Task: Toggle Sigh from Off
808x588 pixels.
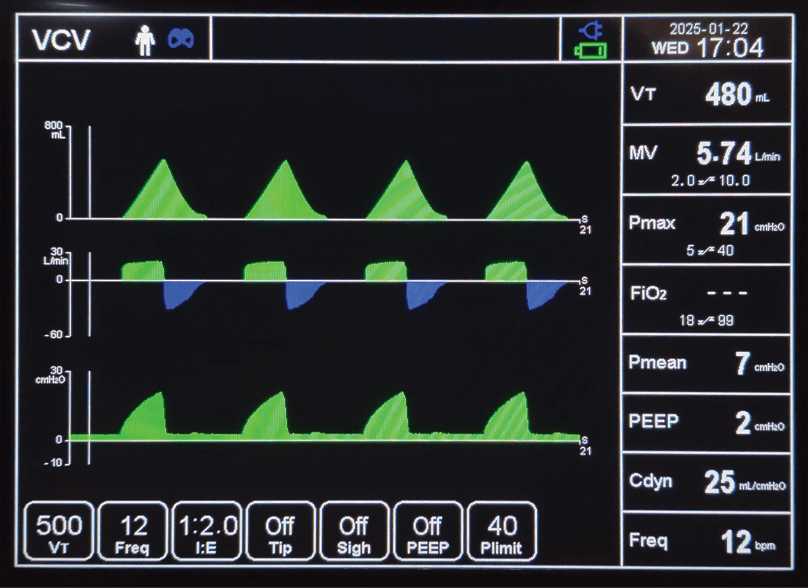Action: click(354, 529)
